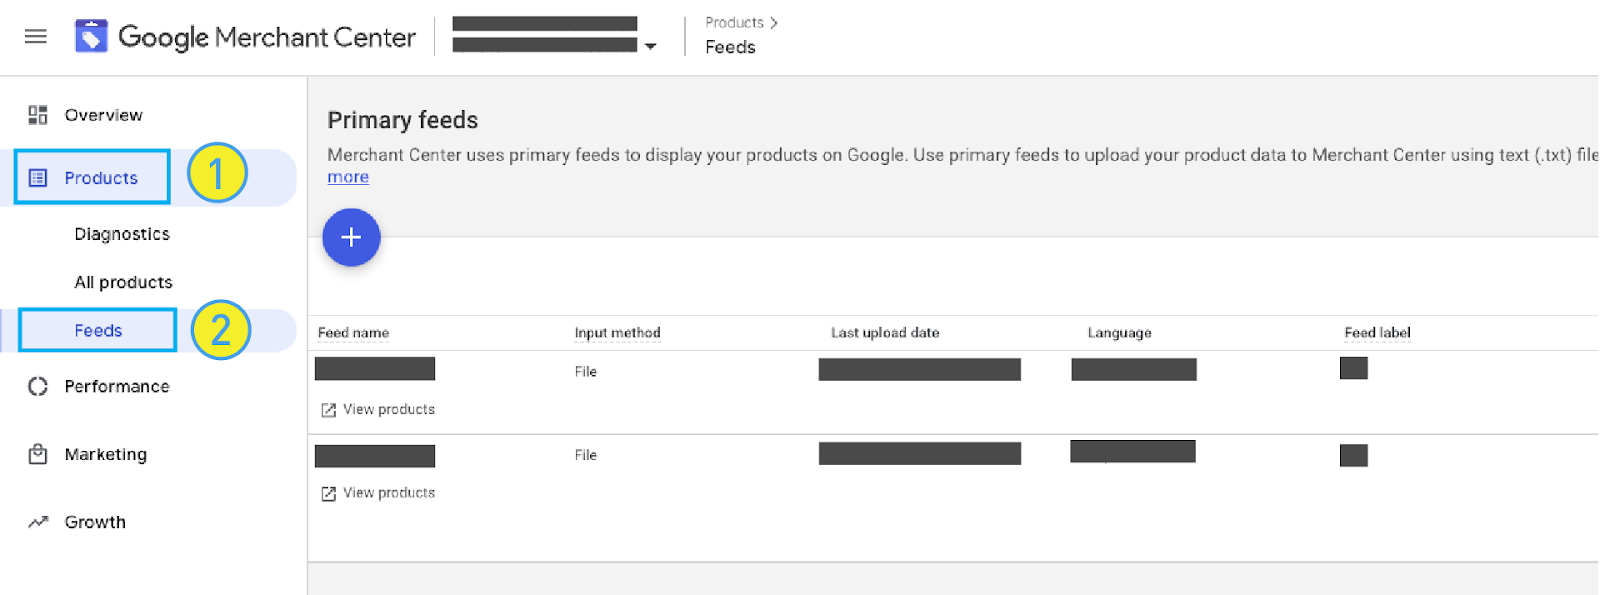Screen dimensions: 1600x595
Task: Click the Overview dashboard icon
Action: tap(38, 115)
